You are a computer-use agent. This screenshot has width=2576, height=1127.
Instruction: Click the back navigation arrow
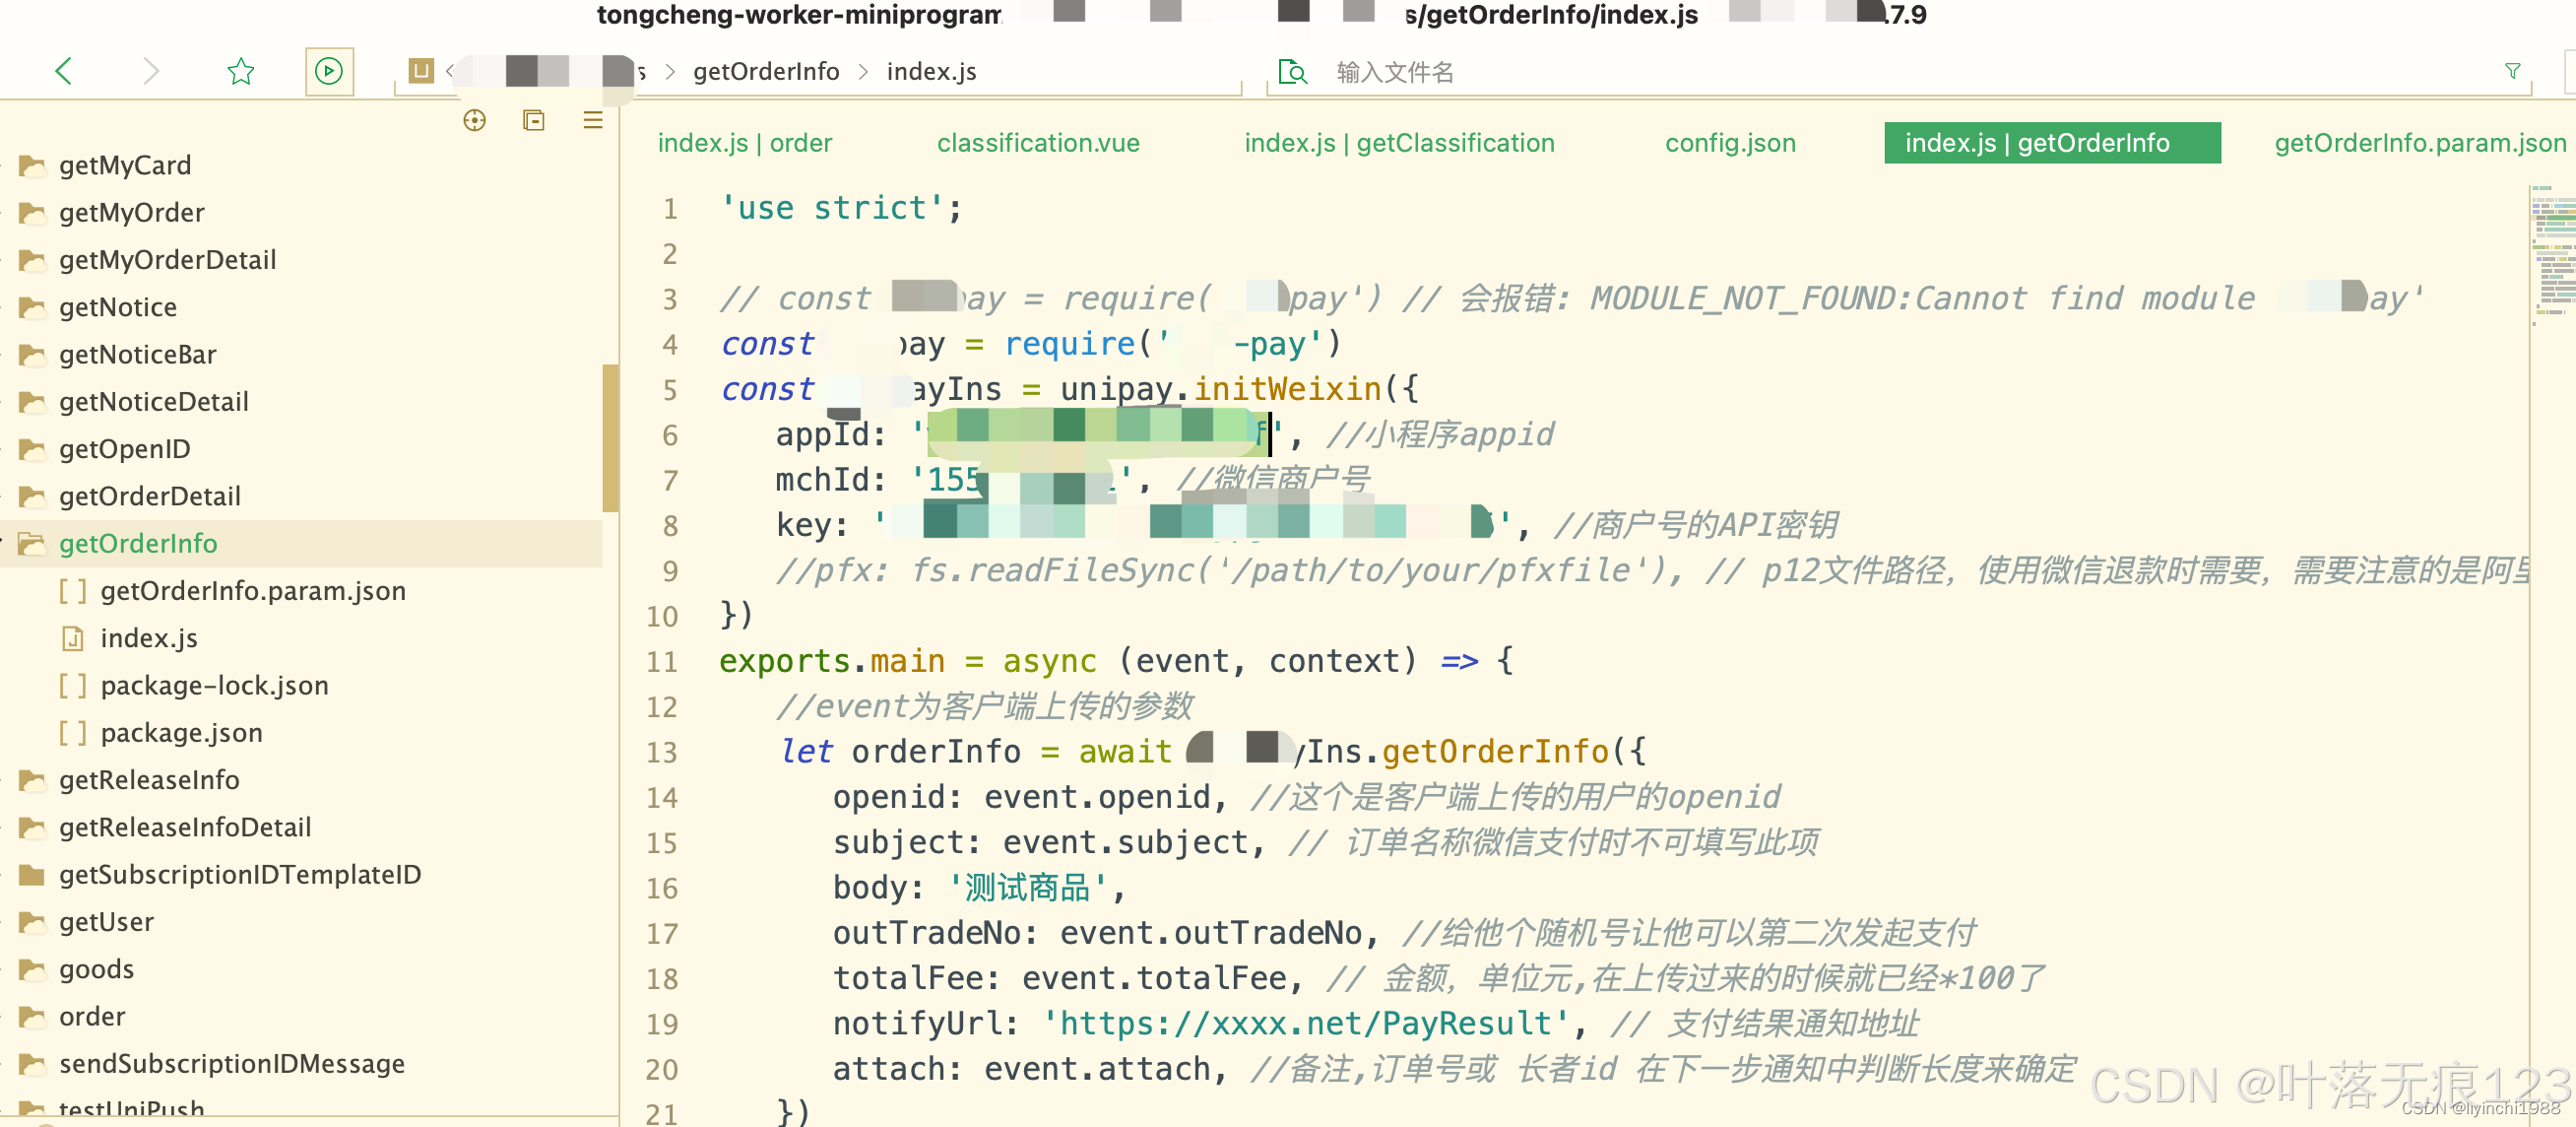click(63, 71)
